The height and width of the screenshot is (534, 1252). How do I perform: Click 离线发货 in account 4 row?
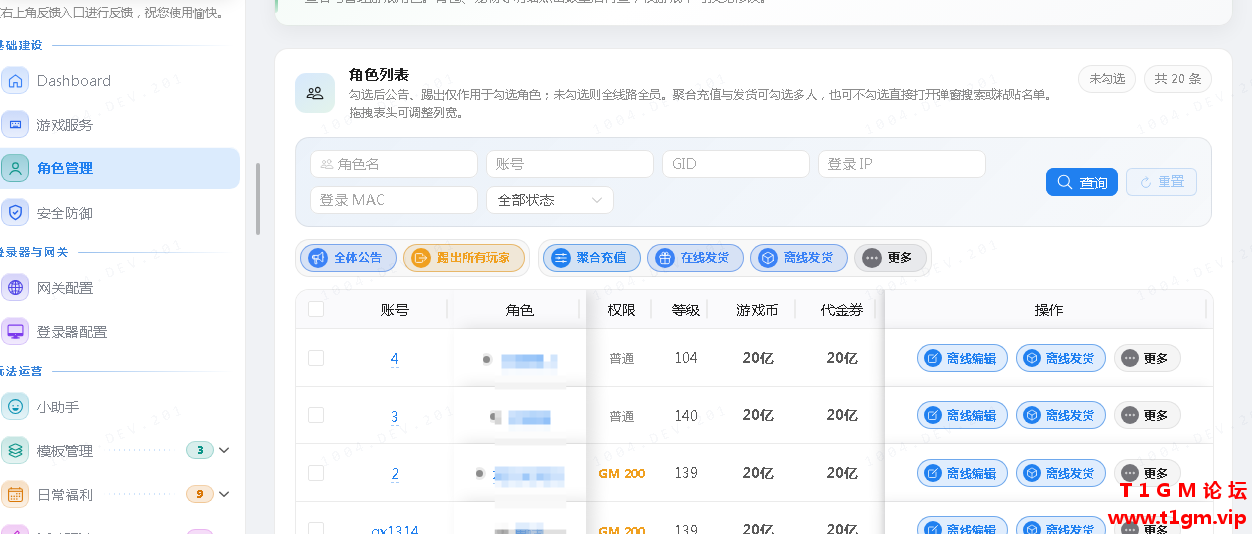(1062, 358)
